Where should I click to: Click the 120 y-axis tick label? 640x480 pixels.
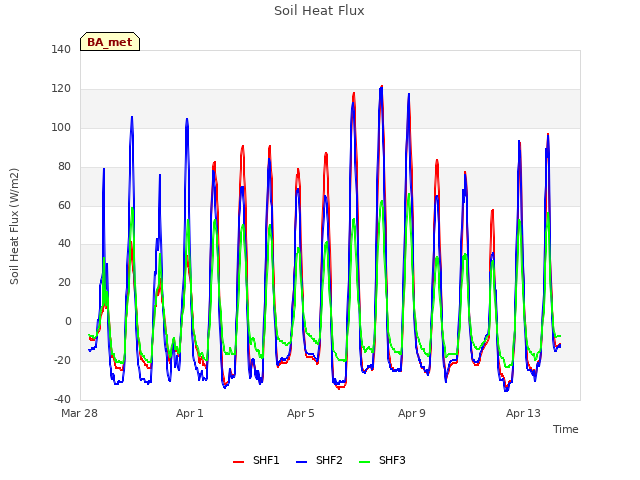(61, 89)
